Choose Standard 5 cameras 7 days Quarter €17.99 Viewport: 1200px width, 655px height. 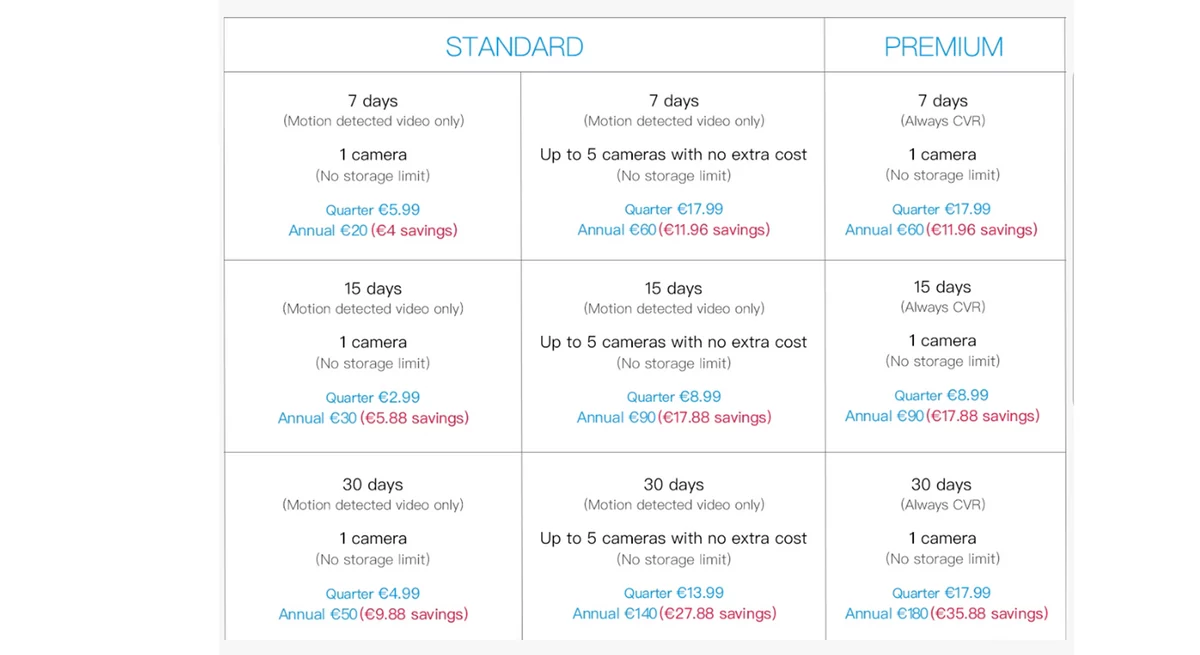pos(674,209)
